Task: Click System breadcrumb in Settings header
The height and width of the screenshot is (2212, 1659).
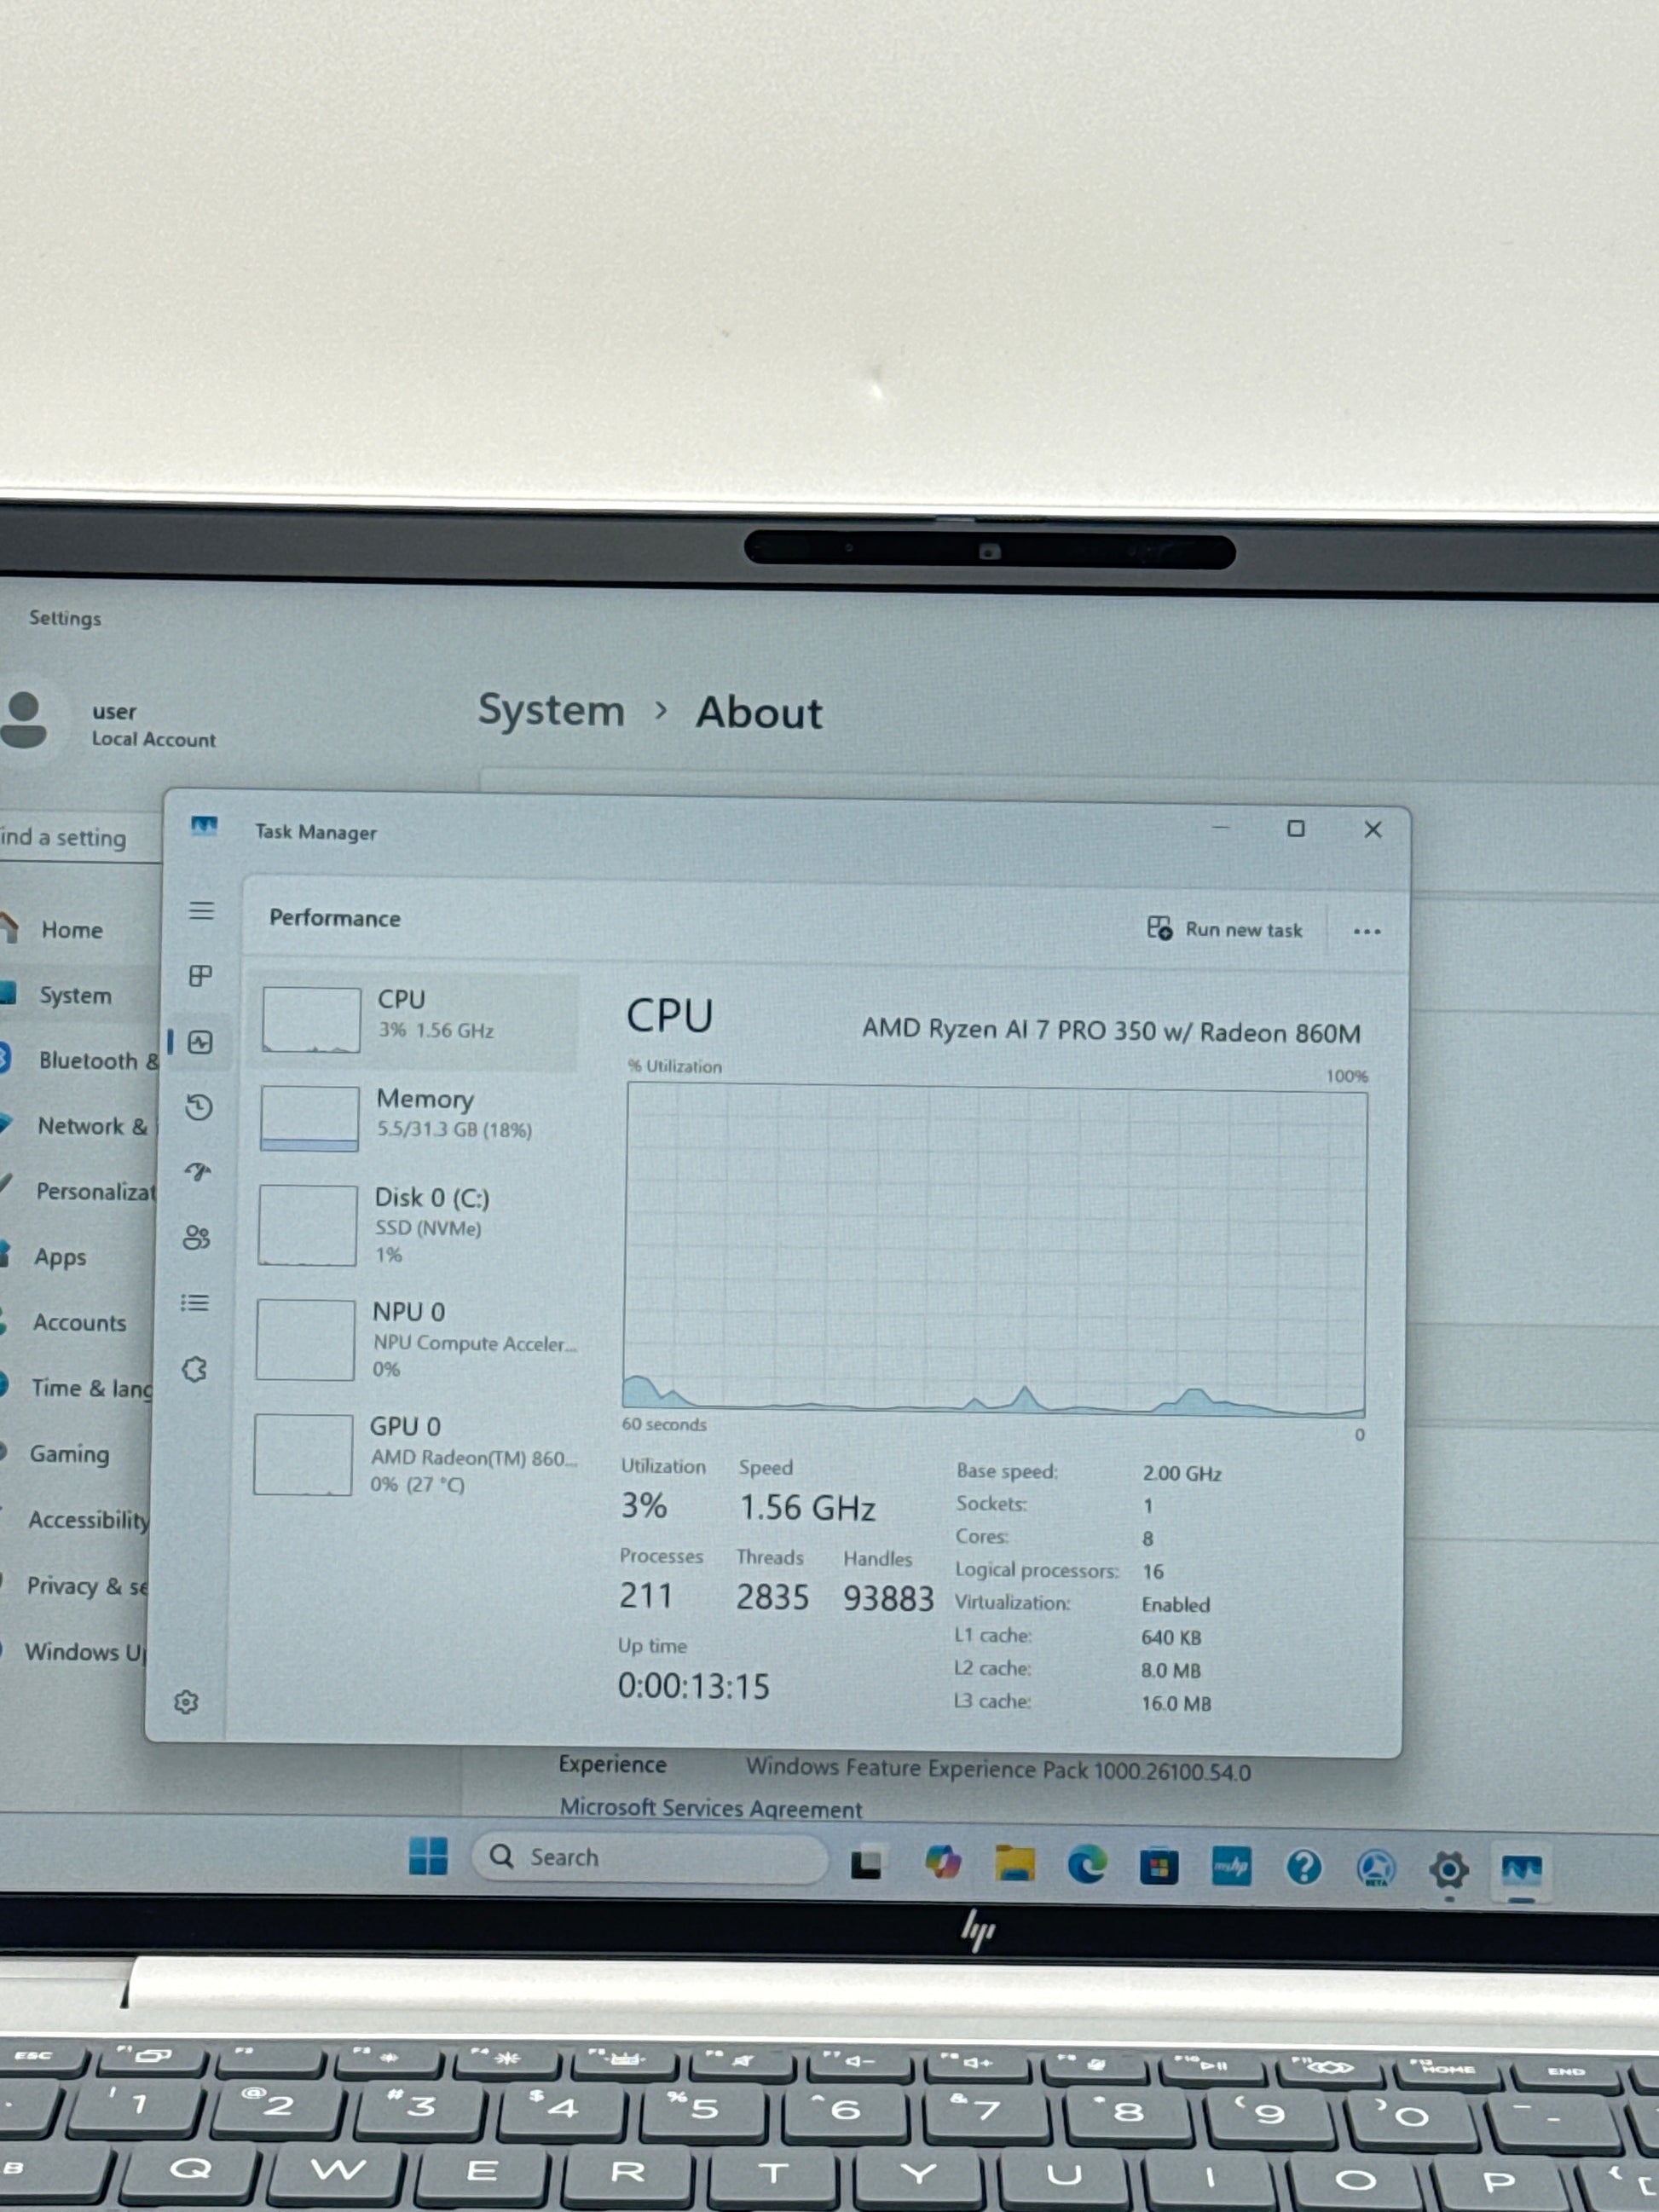Action: 551,710
